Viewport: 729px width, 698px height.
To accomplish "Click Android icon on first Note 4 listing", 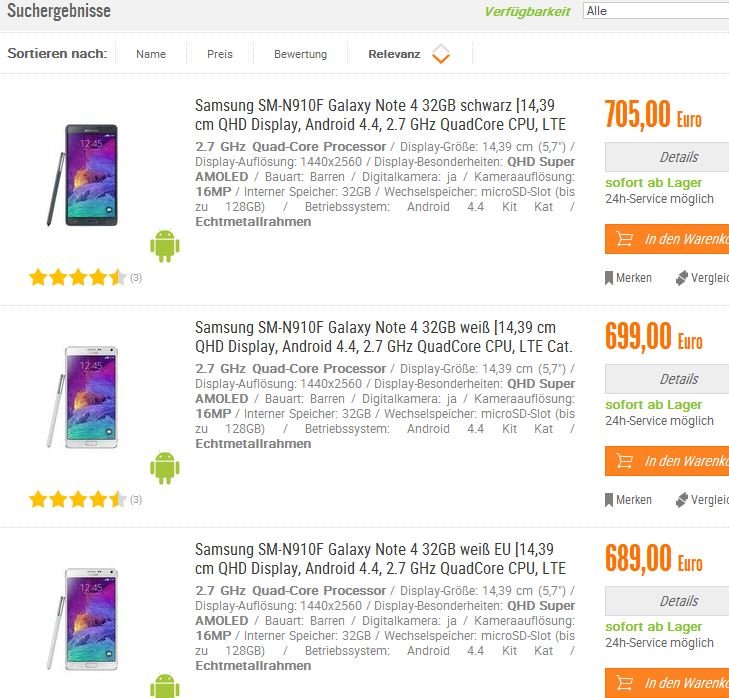I will (165, 246).
